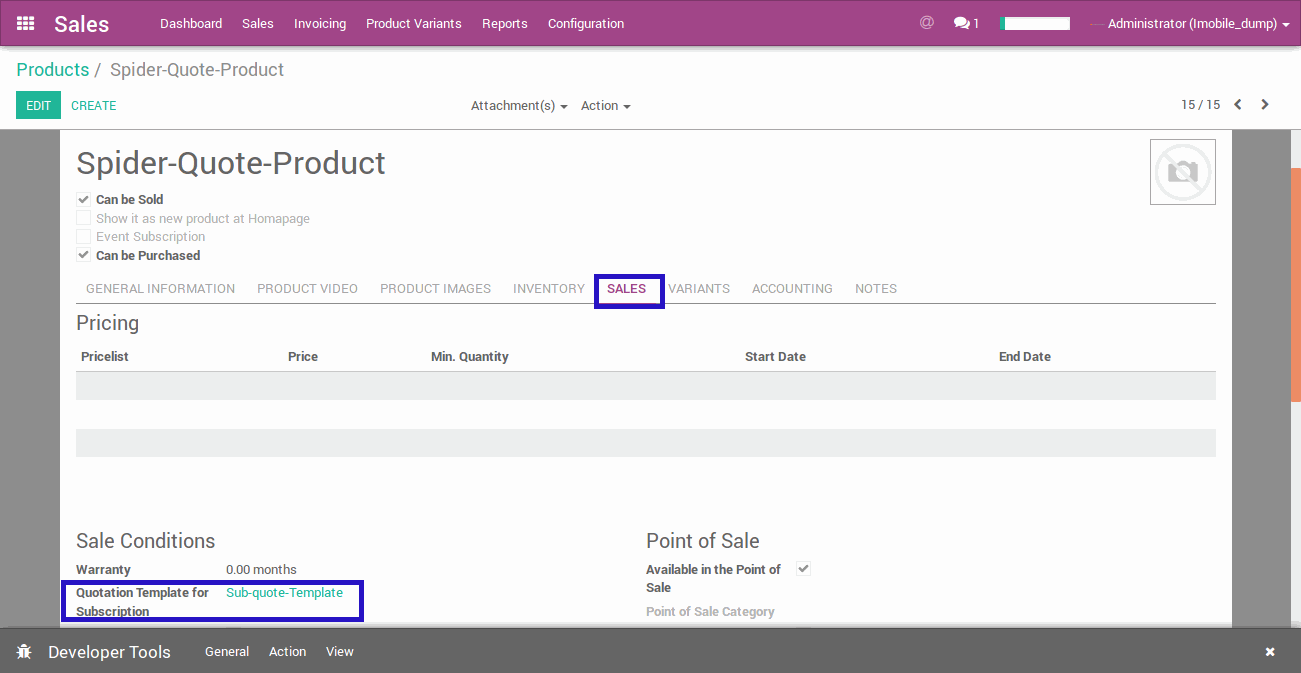Open the conversations chat bubble icon
1301x673 pixels.
(964, 23)
